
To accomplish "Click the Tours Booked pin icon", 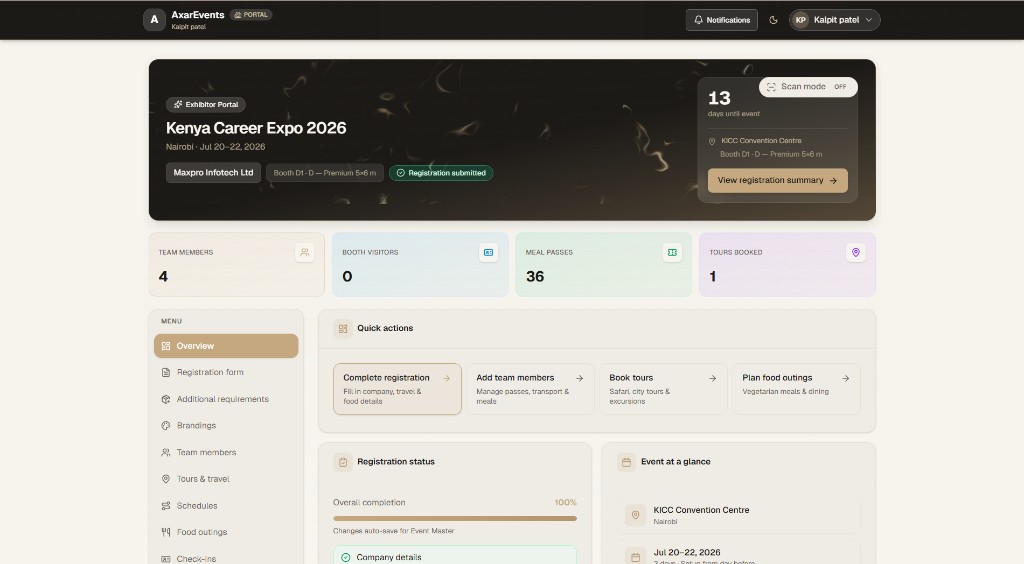I will point(856,252).
